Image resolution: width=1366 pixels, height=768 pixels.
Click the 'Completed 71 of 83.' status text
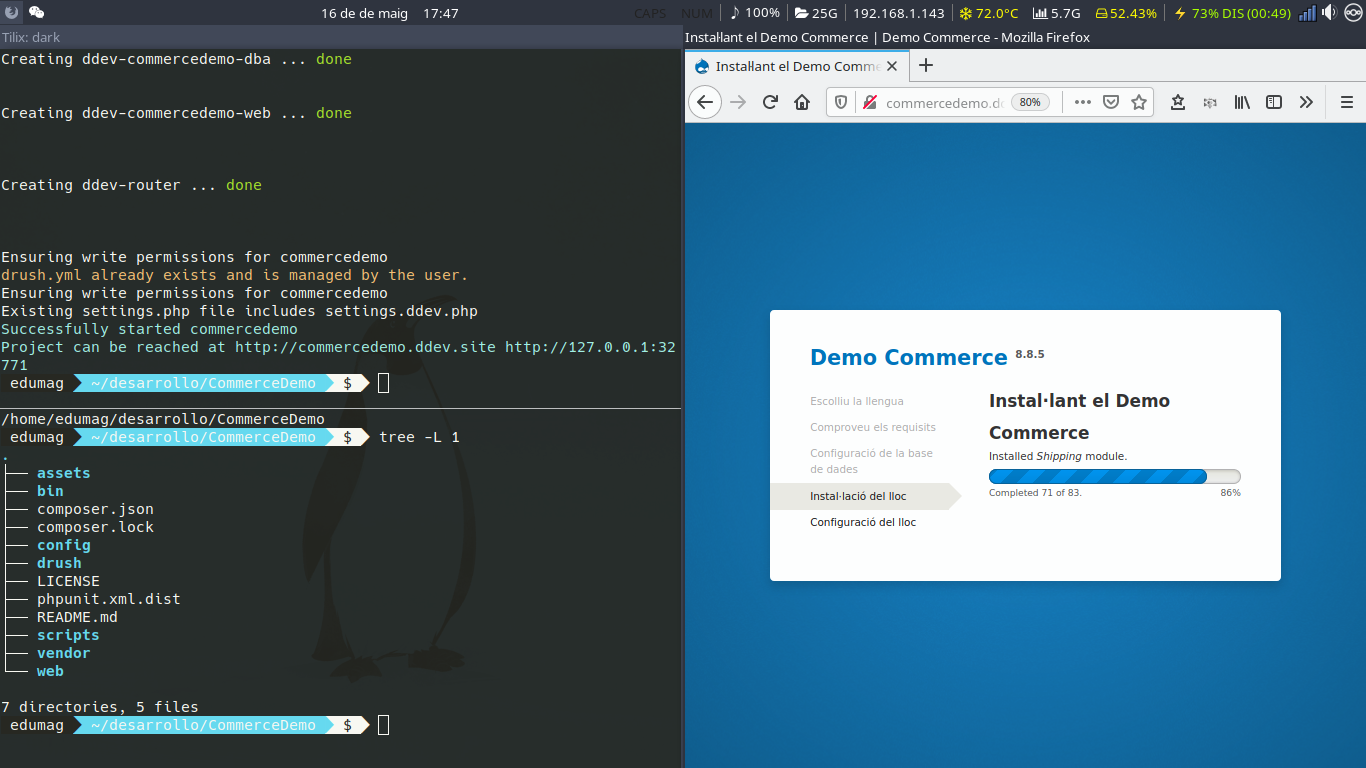[1035, 493]
